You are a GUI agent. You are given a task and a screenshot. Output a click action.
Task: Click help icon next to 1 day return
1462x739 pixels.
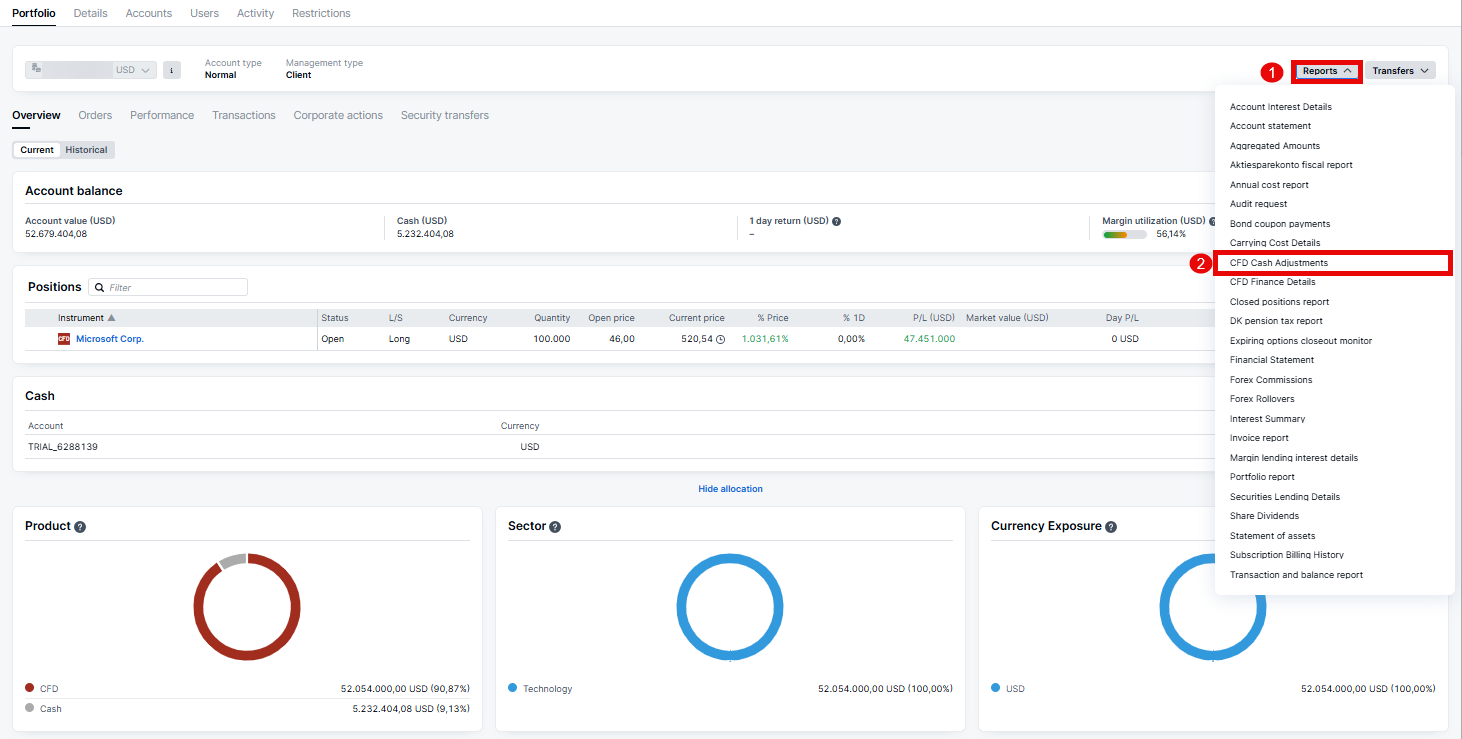pyautogui.click(x=836, y=221)
